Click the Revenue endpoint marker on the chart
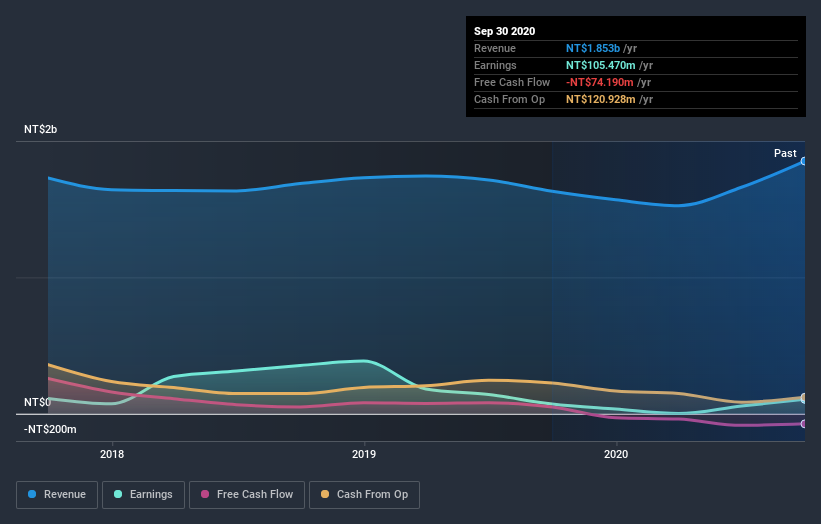 tap(804, 161)
